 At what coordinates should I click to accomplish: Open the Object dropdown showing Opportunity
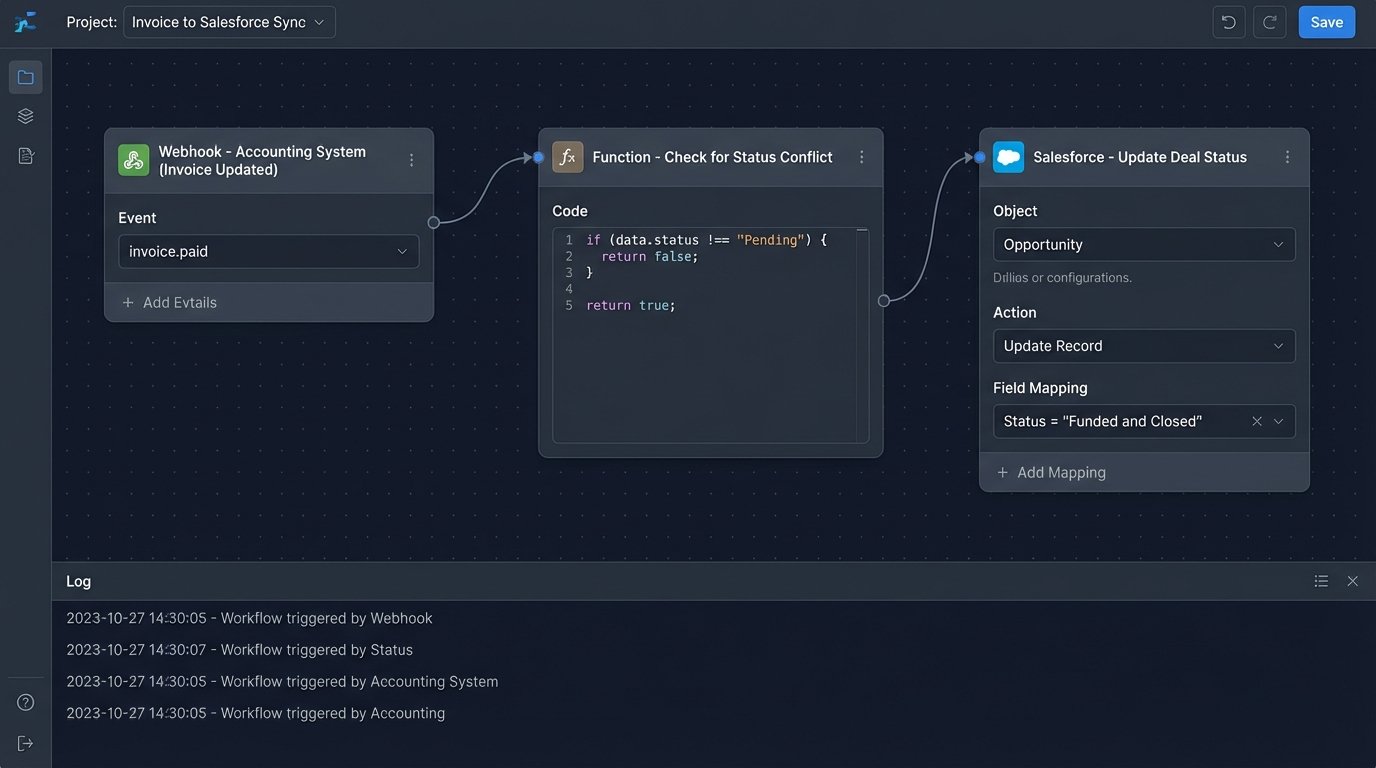point(1144,244)
